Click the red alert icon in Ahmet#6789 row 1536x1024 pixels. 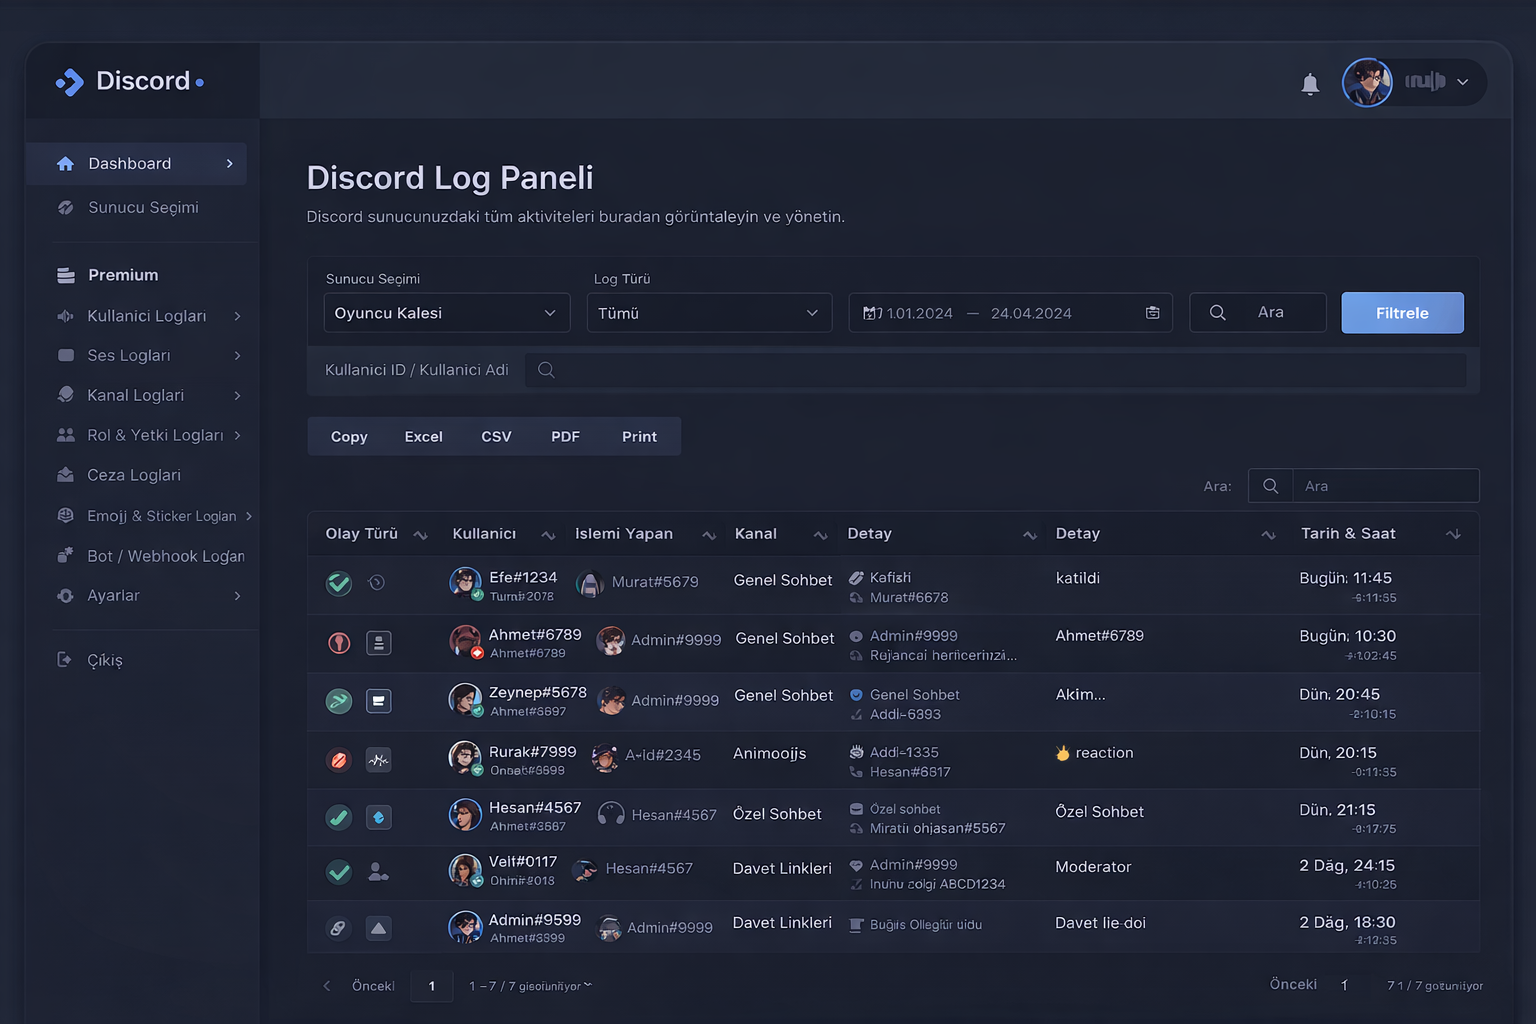[x=339, y=643]
